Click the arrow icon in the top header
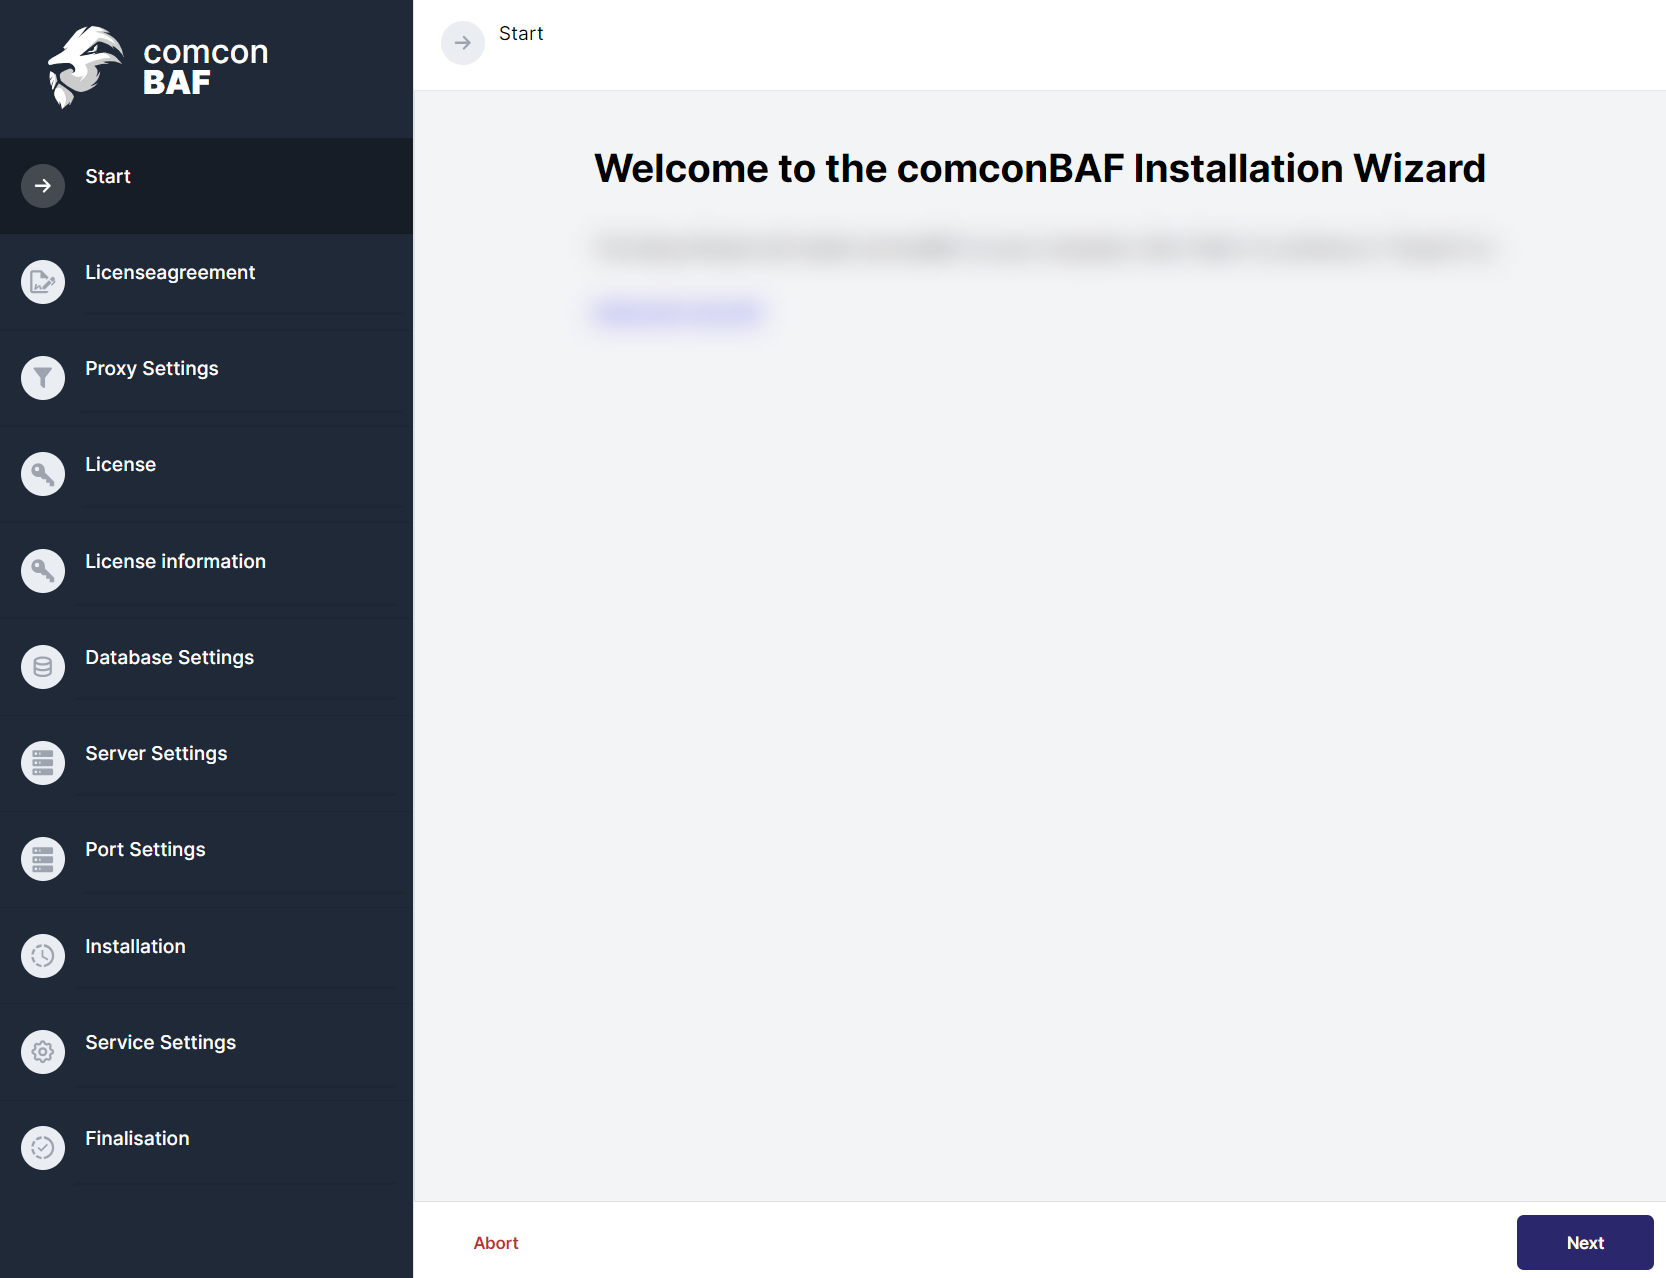The width and height of the screenshot is (1666, 1278). point(463,43)
